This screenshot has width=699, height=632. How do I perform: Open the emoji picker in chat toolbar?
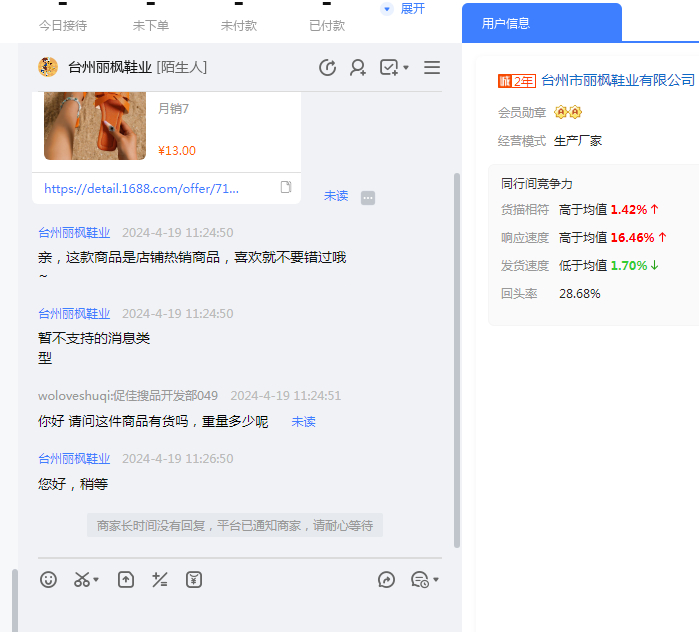pyautogui.click(x=48, y=579)
